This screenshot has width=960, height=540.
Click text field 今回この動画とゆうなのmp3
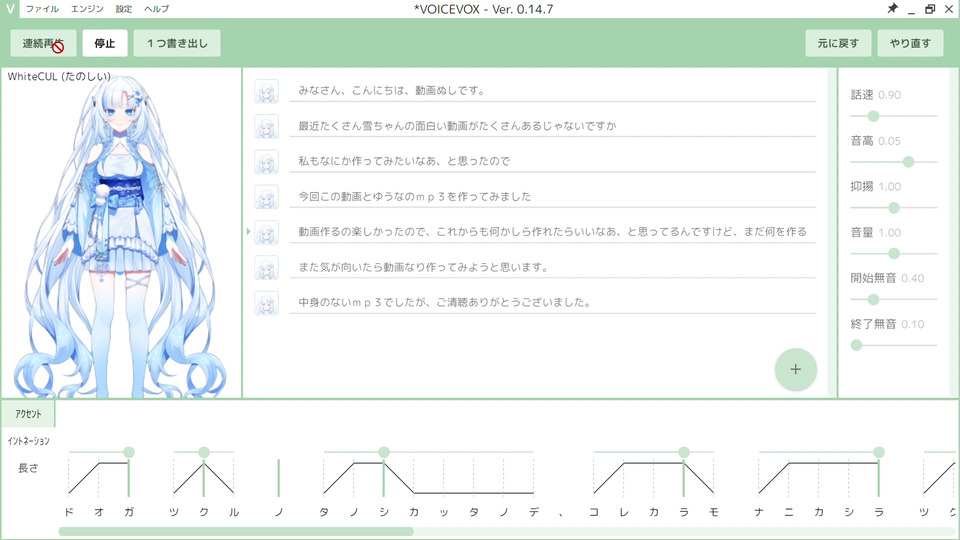point(552,197)
